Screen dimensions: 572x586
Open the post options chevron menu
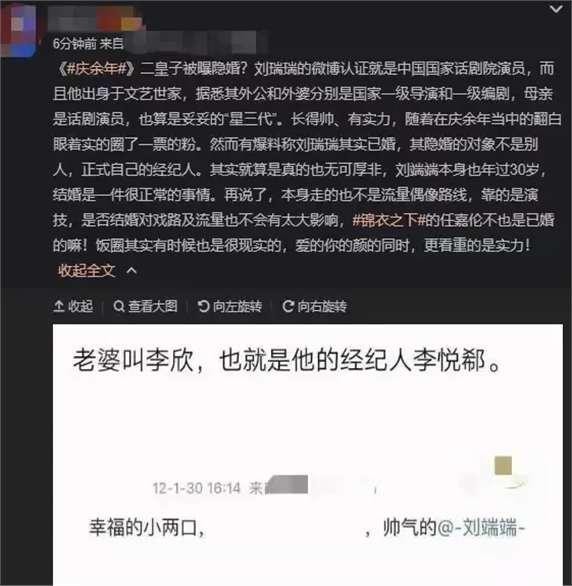[x=556, y=9]
